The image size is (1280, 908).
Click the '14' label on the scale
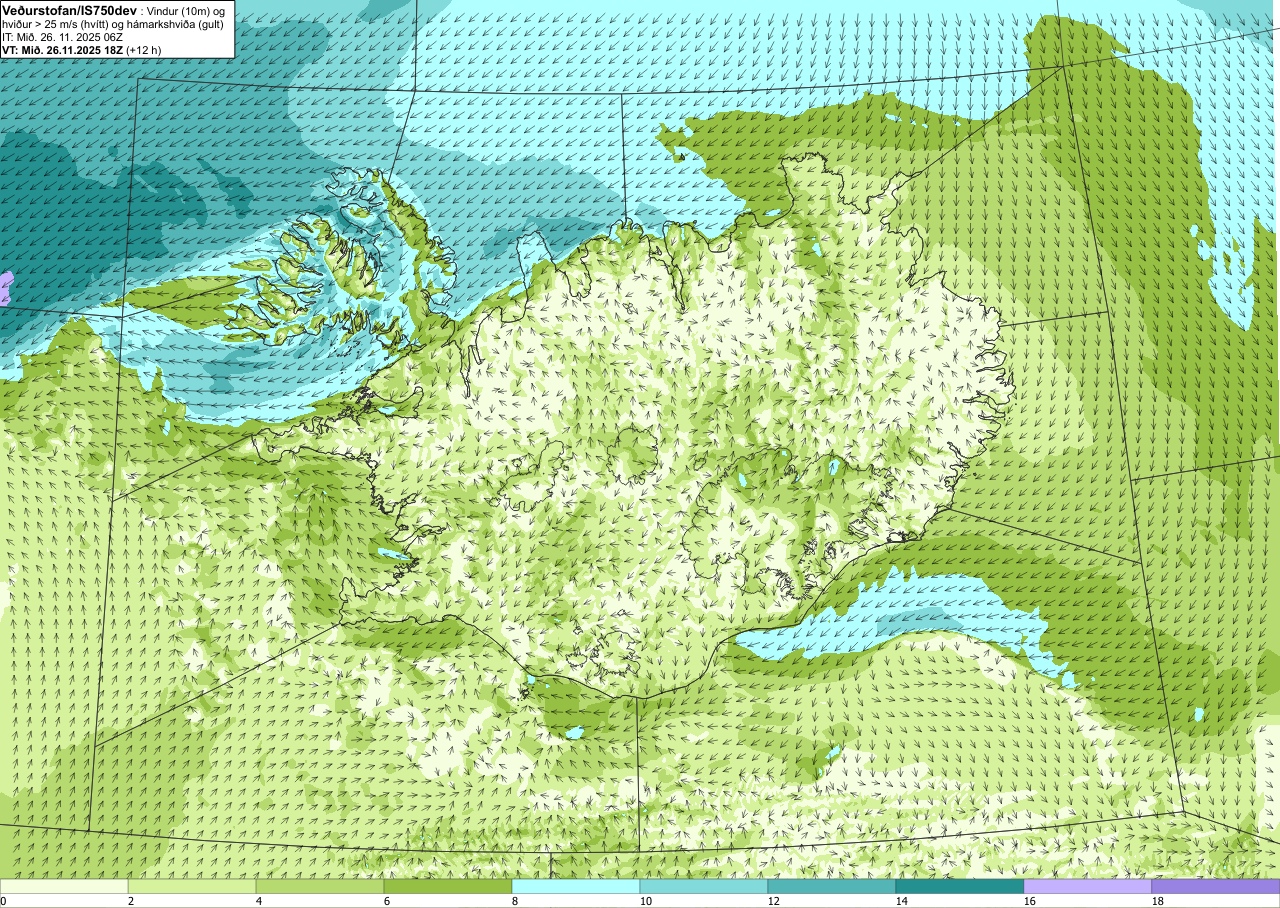[902, 901]
